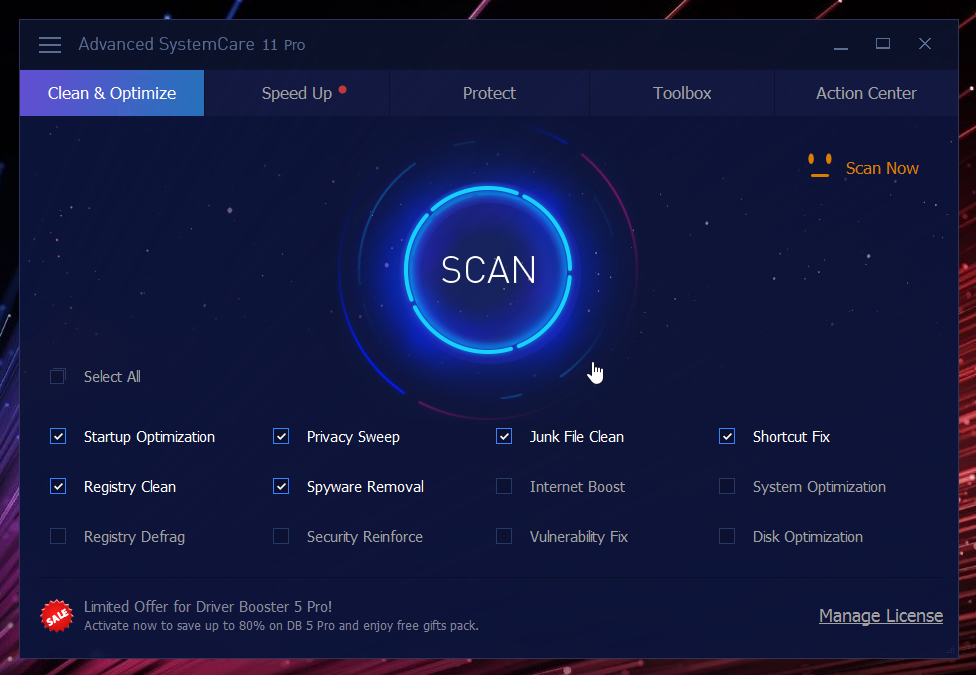Click the Scan Now text
The height and width of the screenshot is (675, 976).
882,168
